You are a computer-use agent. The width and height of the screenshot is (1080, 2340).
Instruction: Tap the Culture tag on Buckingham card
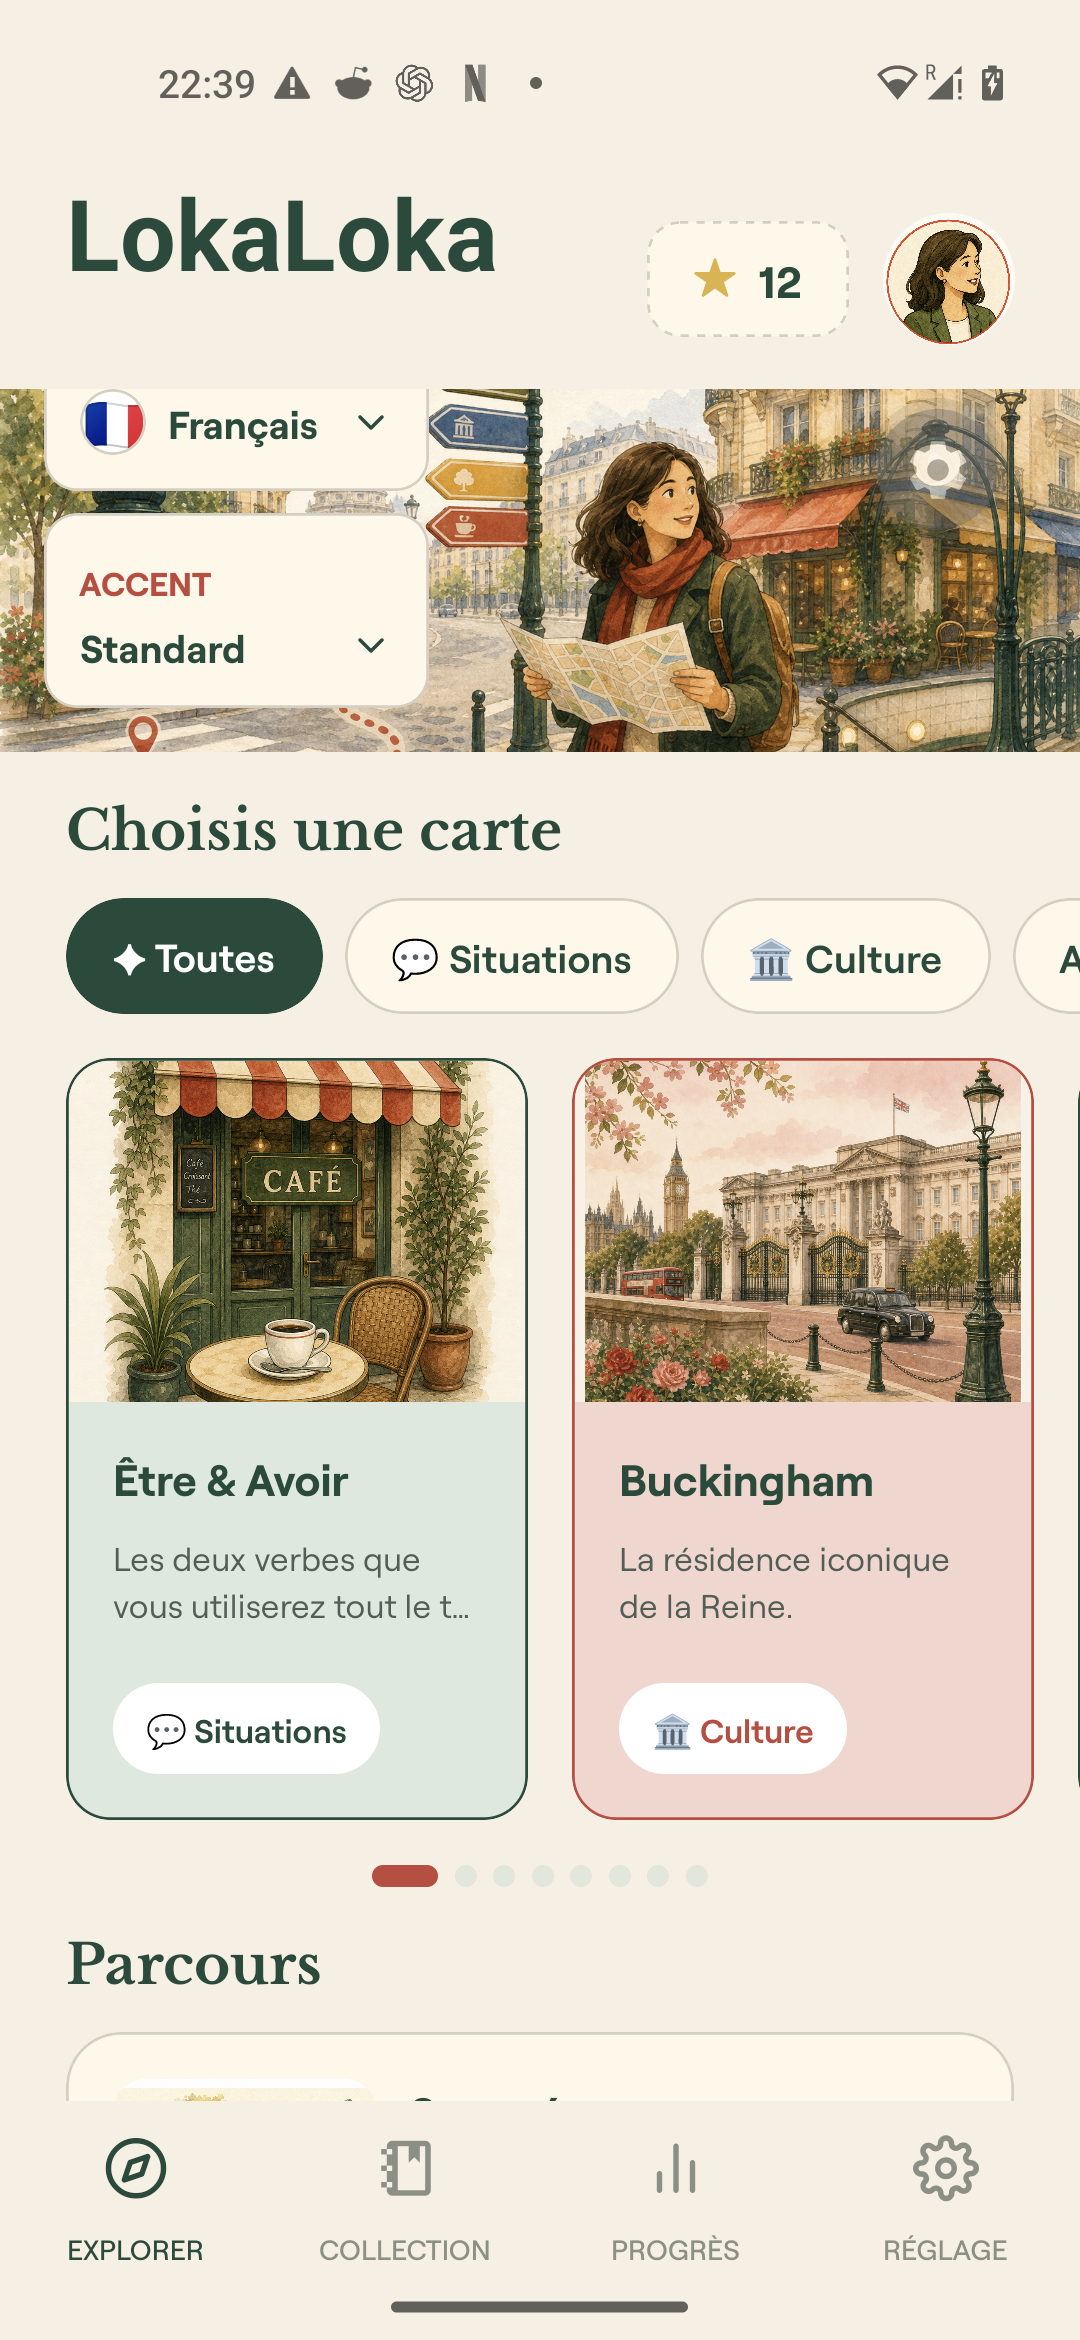pos(733,1729)
